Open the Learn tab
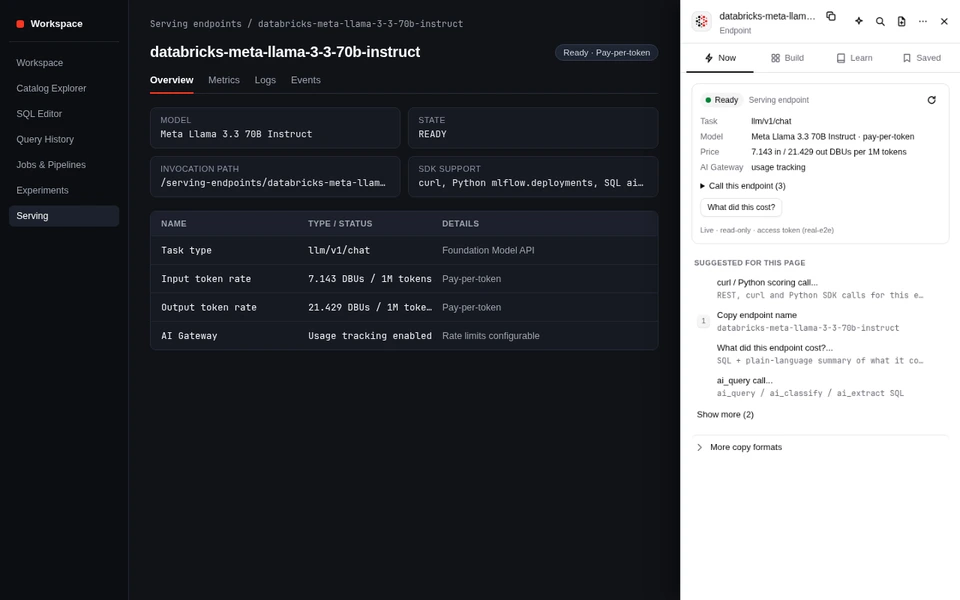 point(854,58)
